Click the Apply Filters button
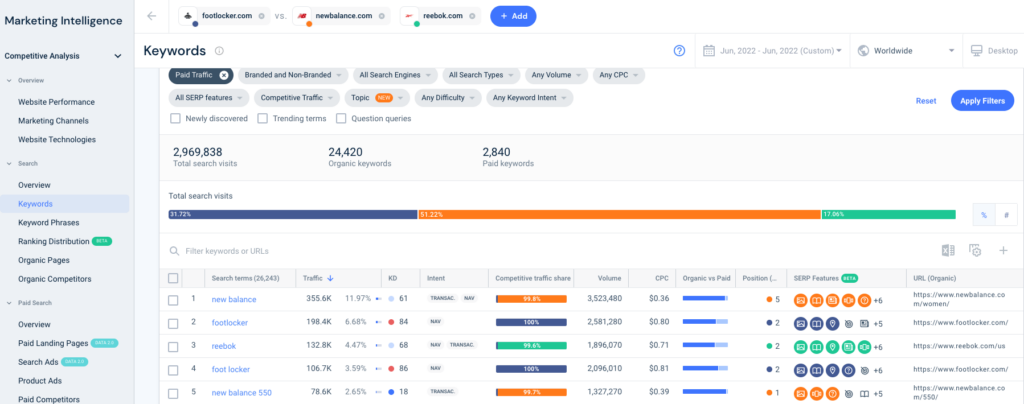The image size is (1024, 404). [x=982, y=100]
